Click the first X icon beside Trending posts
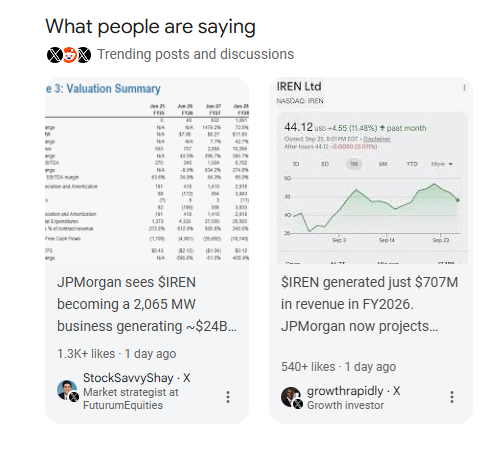Screen dimensions: 483x449 pyautogui.click(x=54, y=55)
